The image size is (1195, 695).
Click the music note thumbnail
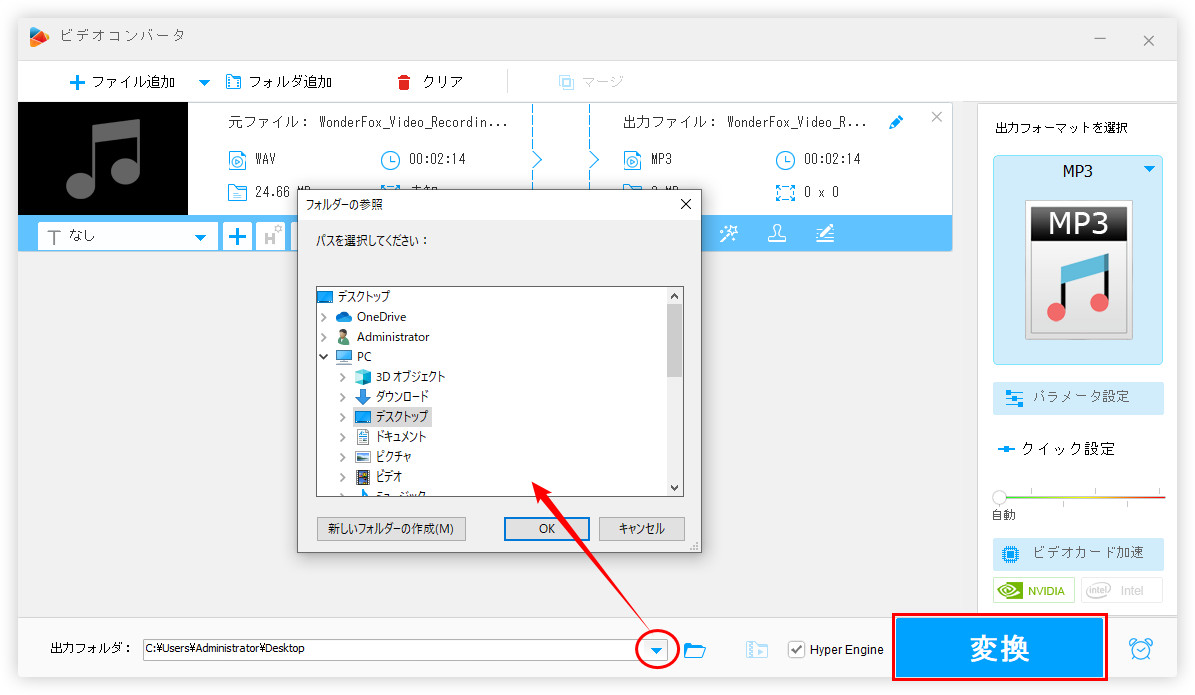tap(103, 159)
